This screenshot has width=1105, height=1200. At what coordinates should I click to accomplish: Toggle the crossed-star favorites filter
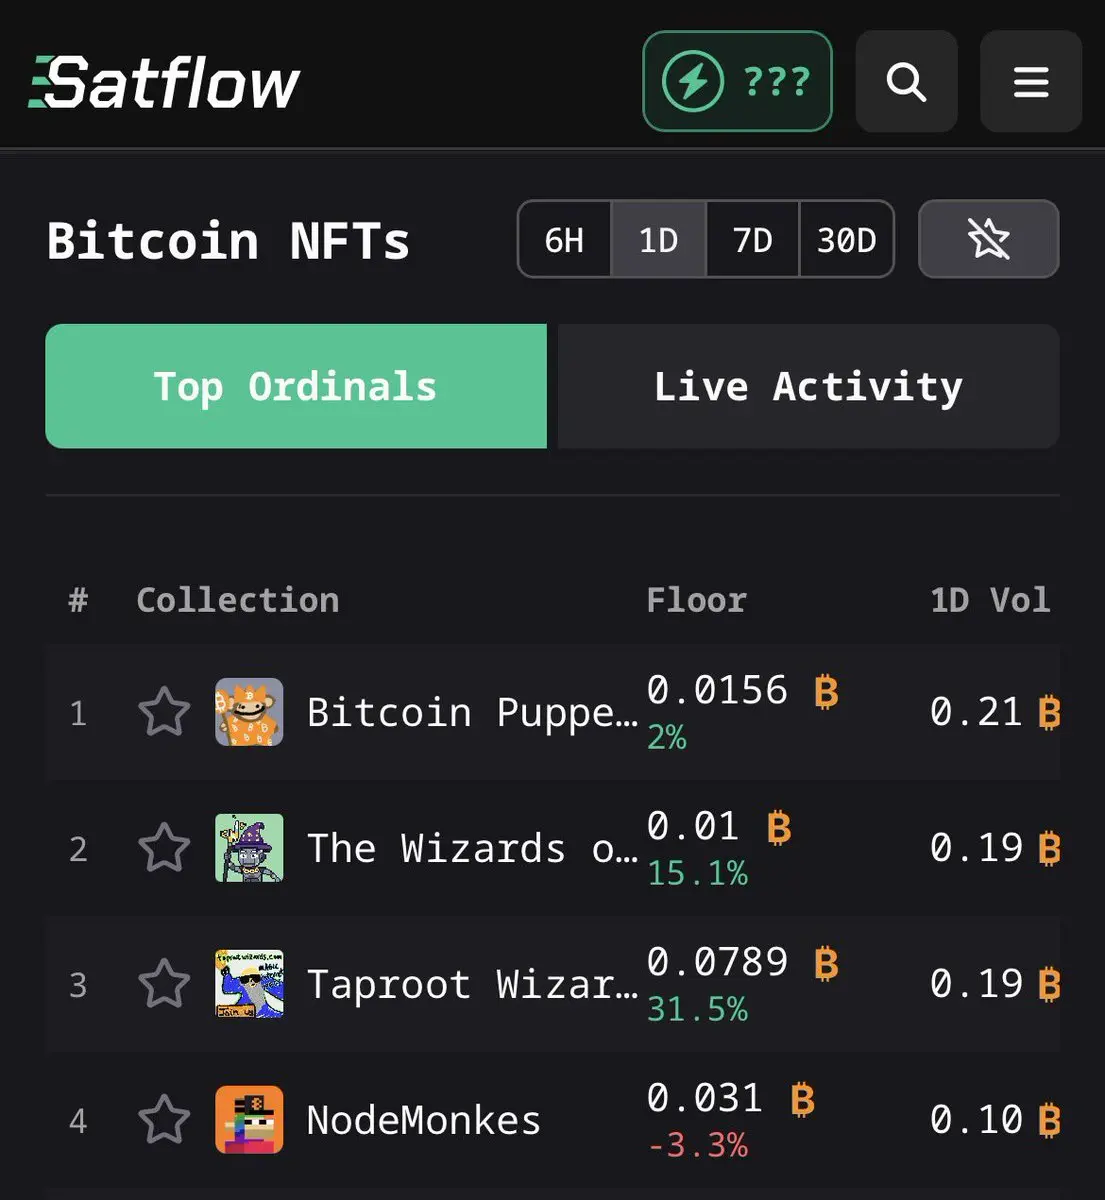[988, 239]
